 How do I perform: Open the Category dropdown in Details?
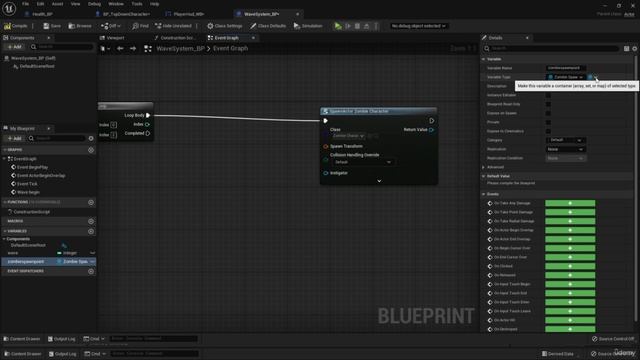[566, 140]
